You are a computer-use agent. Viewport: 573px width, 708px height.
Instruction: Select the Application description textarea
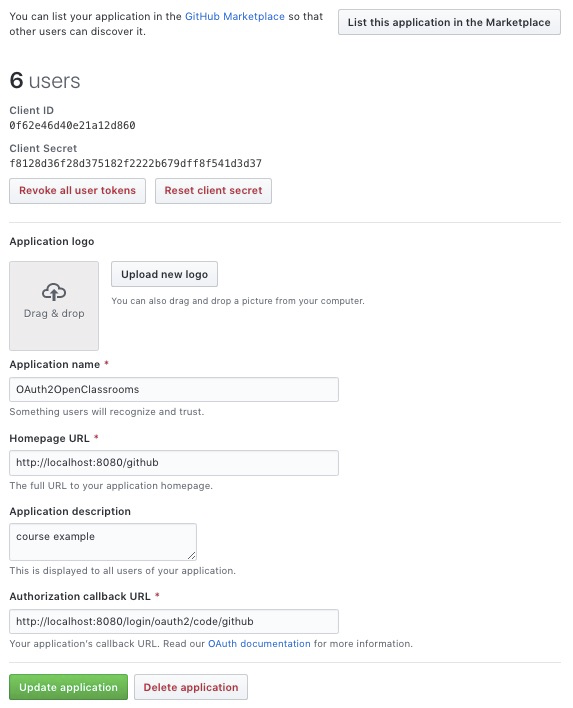point(103,542)
